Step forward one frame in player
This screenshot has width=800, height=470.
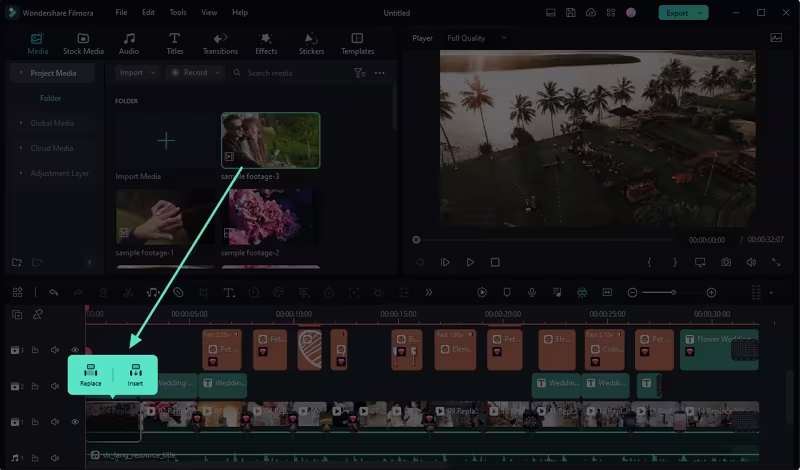tap(445, 262)
